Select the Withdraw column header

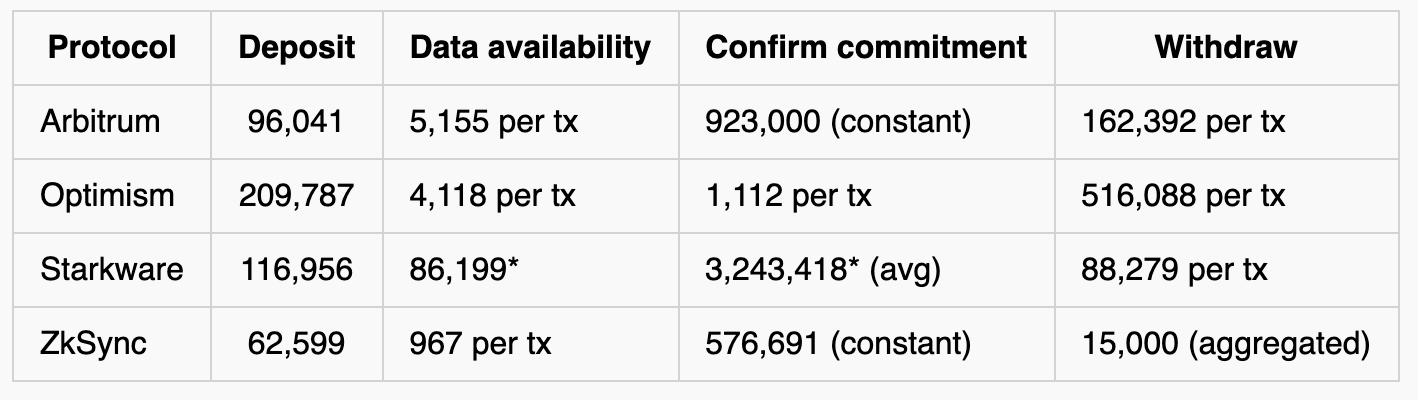1227,47
